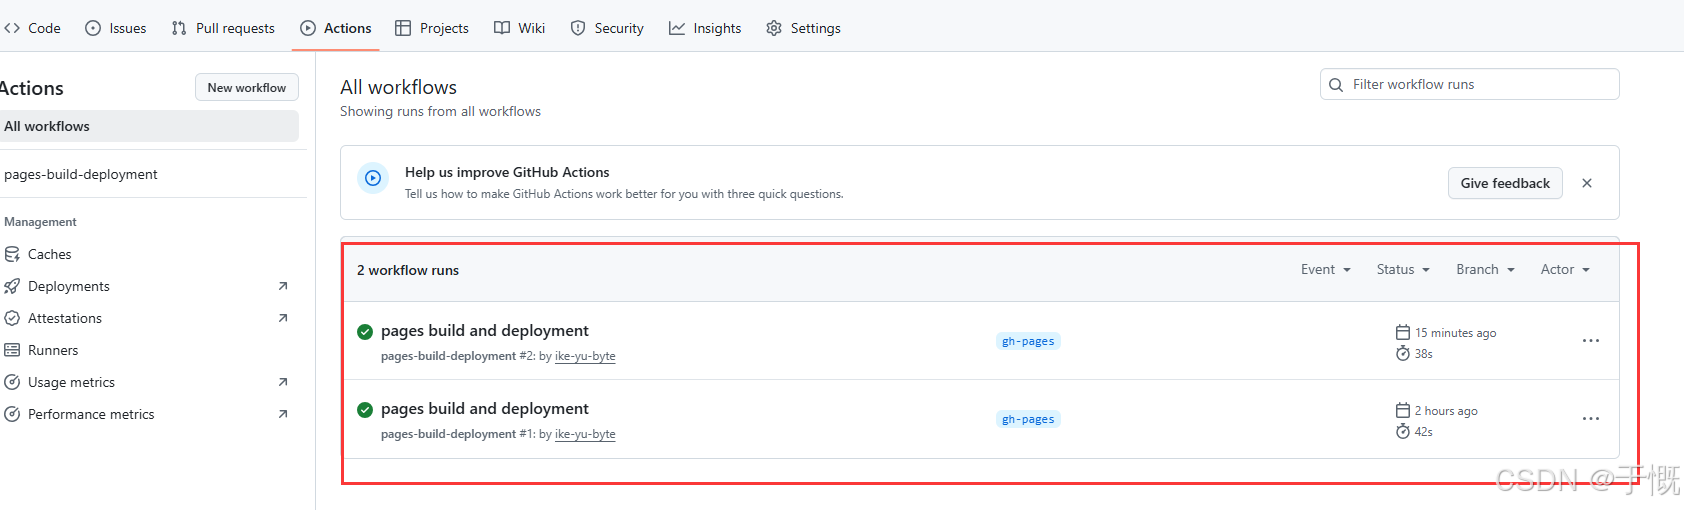The height and width of the screenshot is (510, 1684).
Task: Click the New workflow button
Action: [247, 88]
